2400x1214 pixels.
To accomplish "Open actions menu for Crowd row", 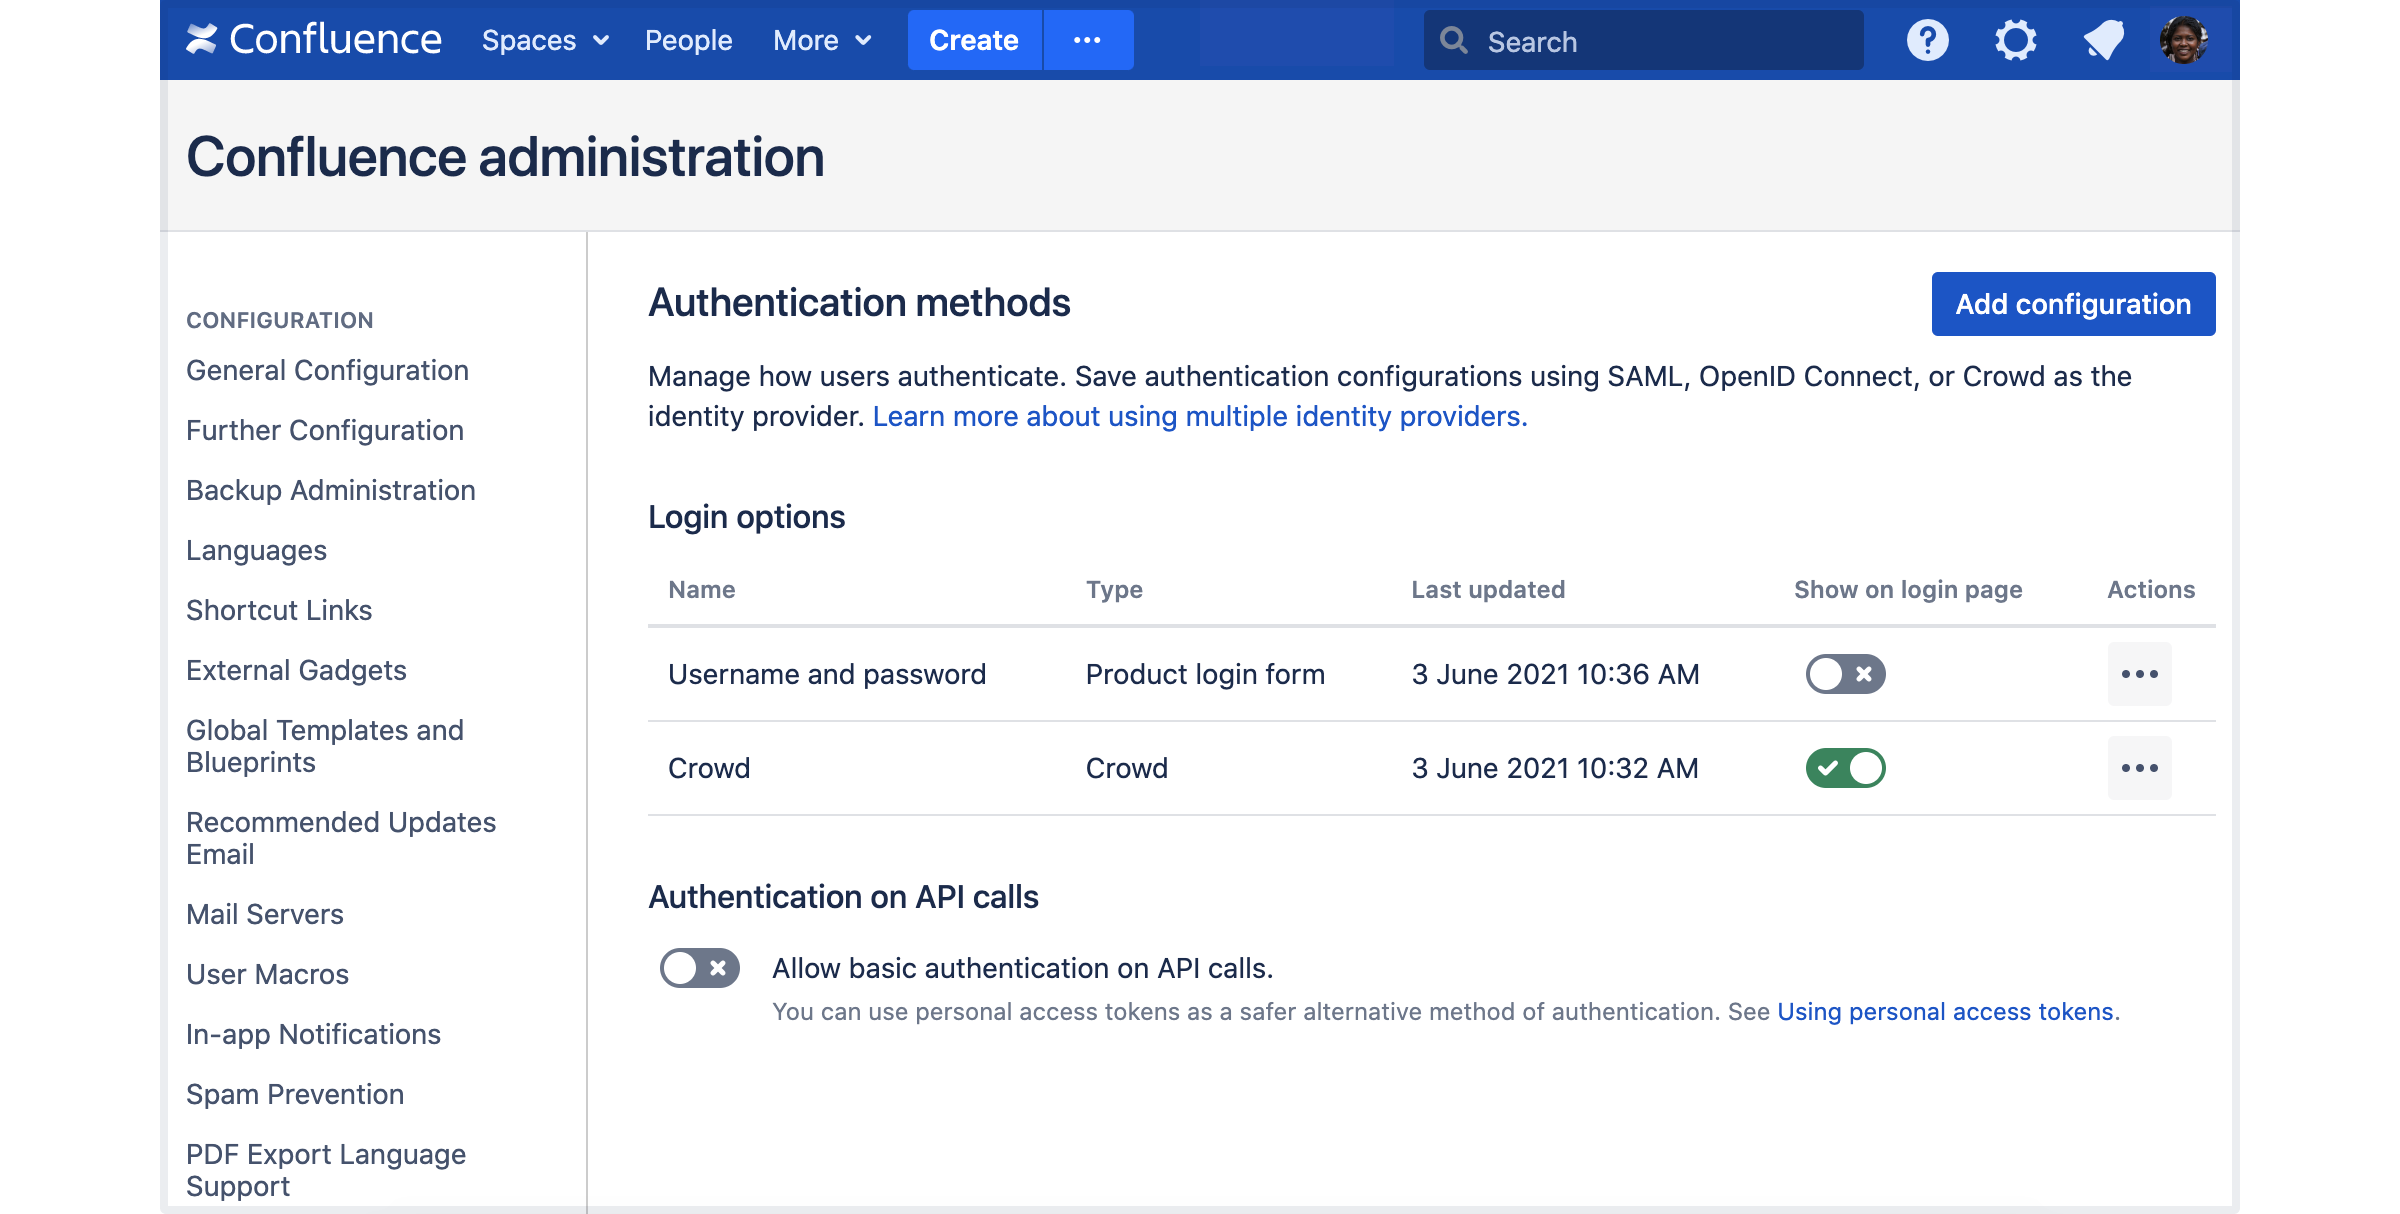I will coord(2139,768).
